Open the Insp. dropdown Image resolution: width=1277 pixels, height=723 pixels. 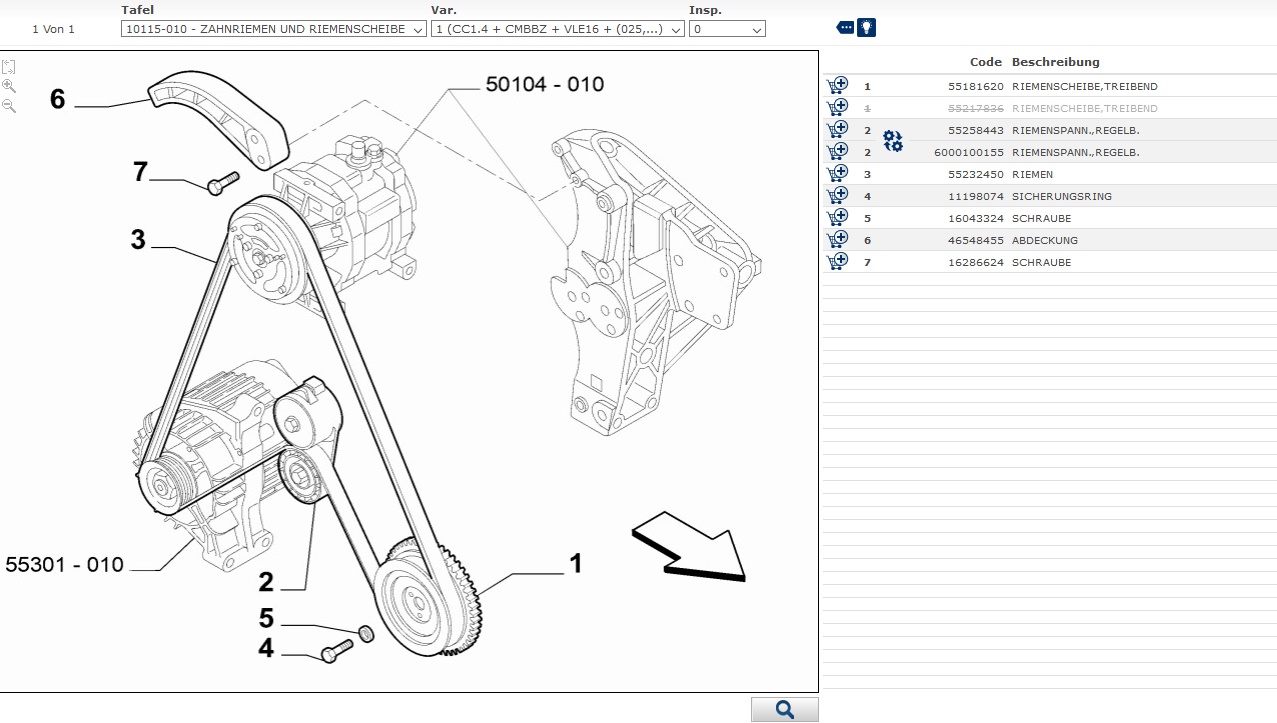pos(727,29)
